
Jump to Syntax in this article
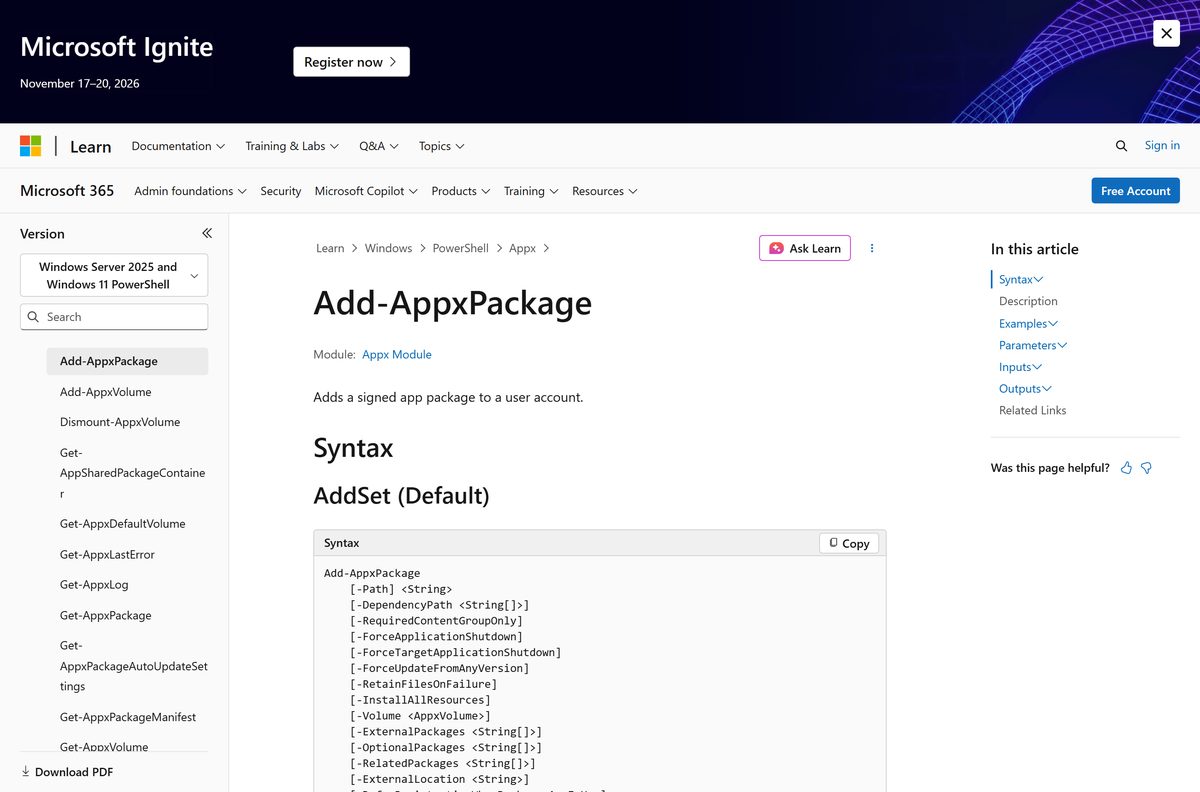(1021, 280)
